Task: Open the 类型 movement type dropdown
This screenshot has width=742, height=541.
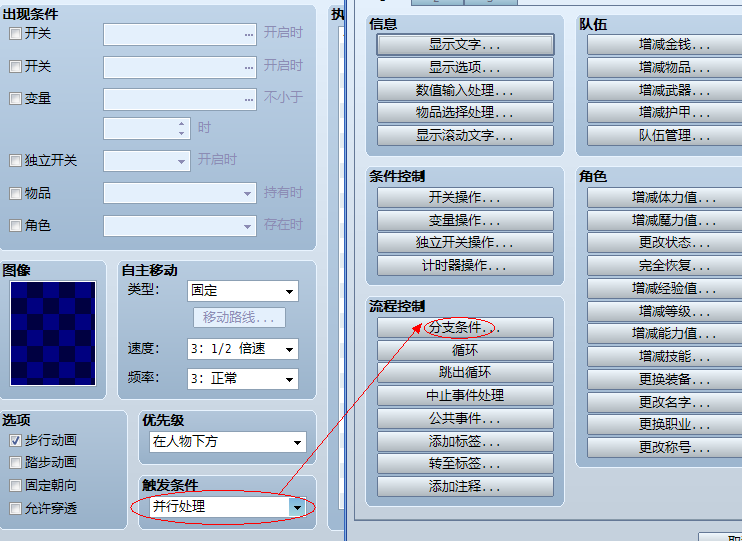Action: pos(243,291)
